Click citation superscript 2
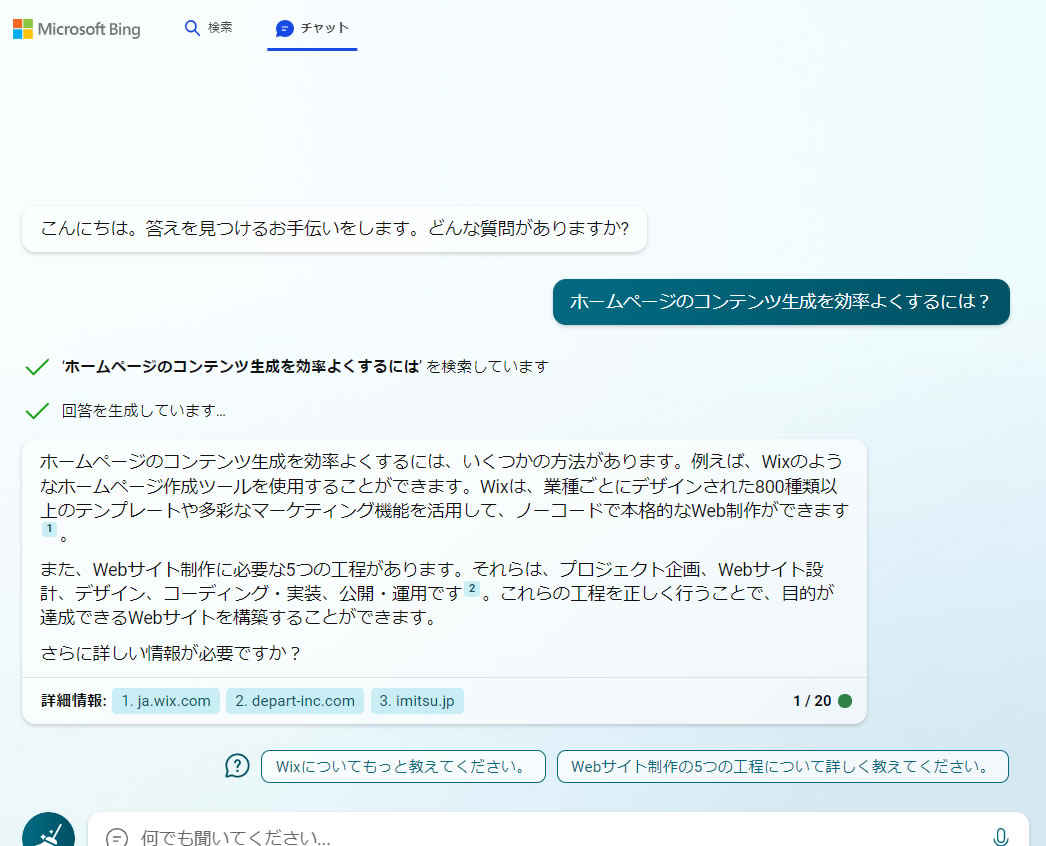1046x846 pixels. (472, 588)
